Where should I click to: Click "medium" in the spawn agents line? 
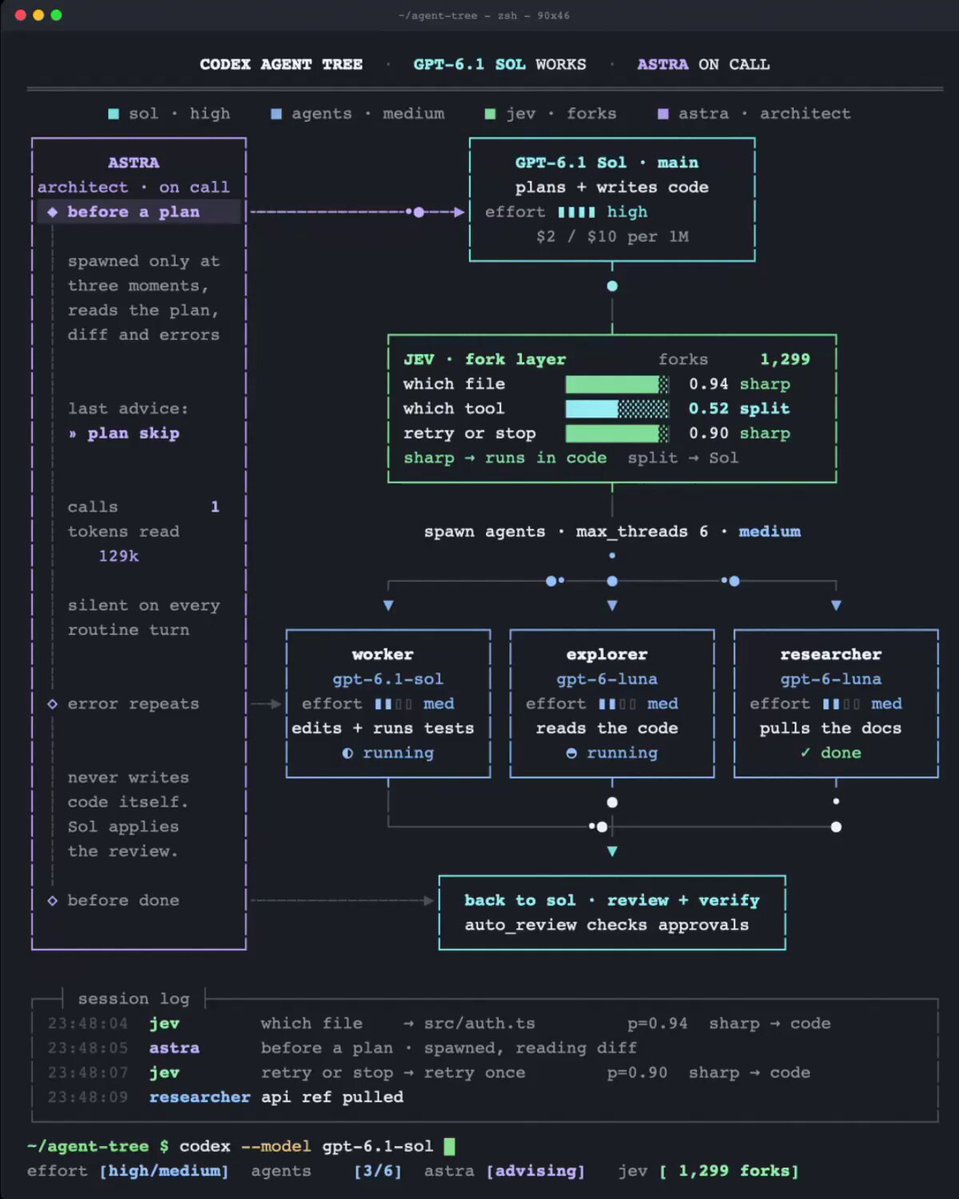tap(769, 531)
